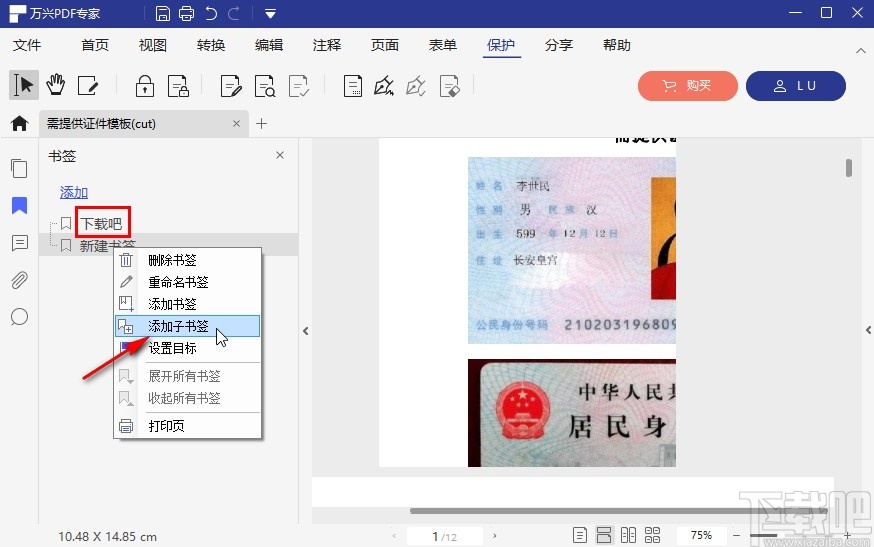Go to the previous page arrow
Viewport: 874px width, 547px height.
coord(394,536)
